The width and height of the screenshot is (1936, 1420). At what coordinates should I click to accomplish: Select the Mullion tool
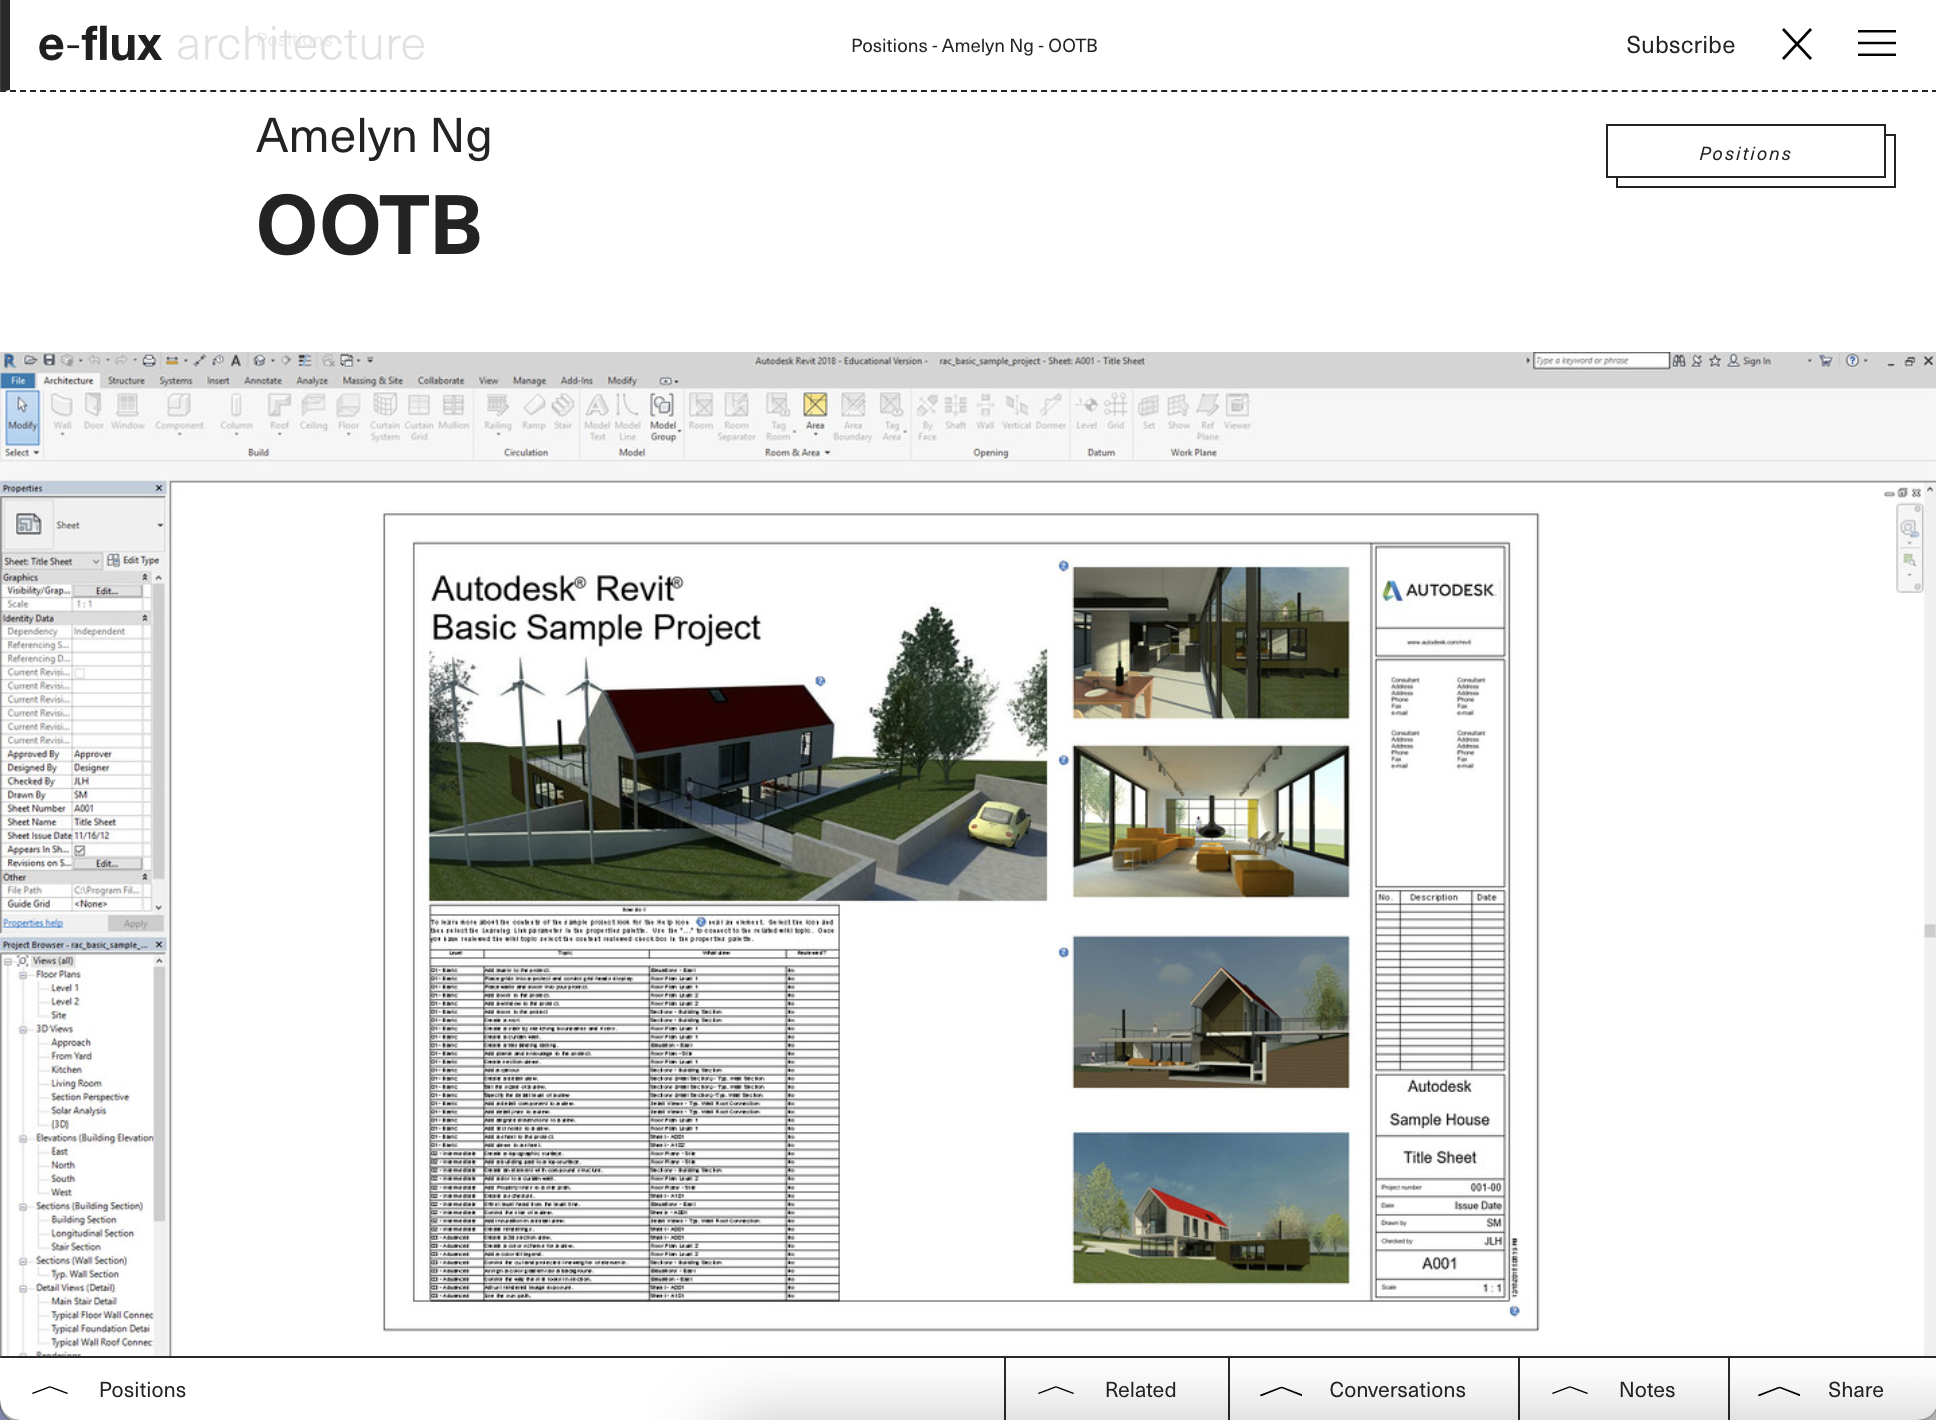point(453,412)
